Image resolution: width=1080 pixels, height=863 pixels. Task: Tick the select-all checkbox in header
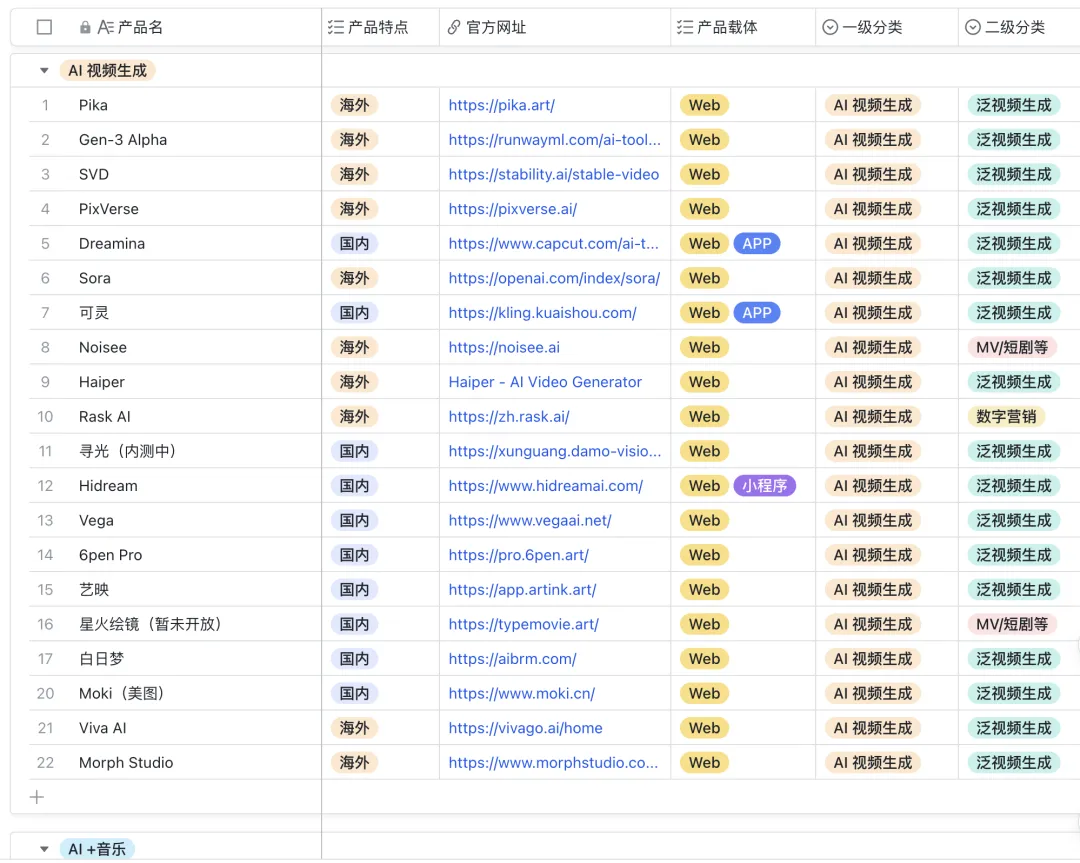[x=44, y=27]
